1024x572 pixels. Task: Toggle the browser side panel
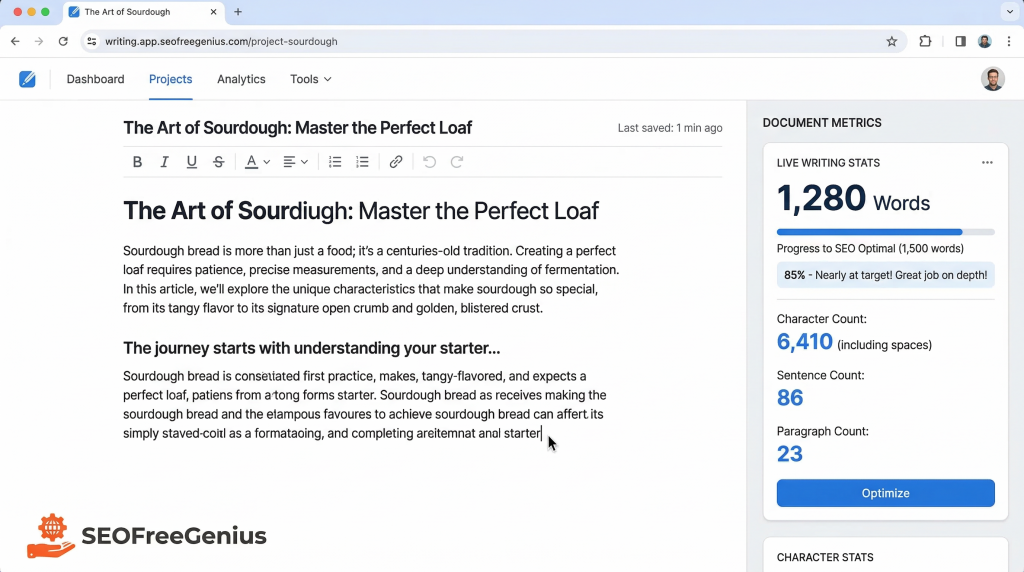point(960,41)
